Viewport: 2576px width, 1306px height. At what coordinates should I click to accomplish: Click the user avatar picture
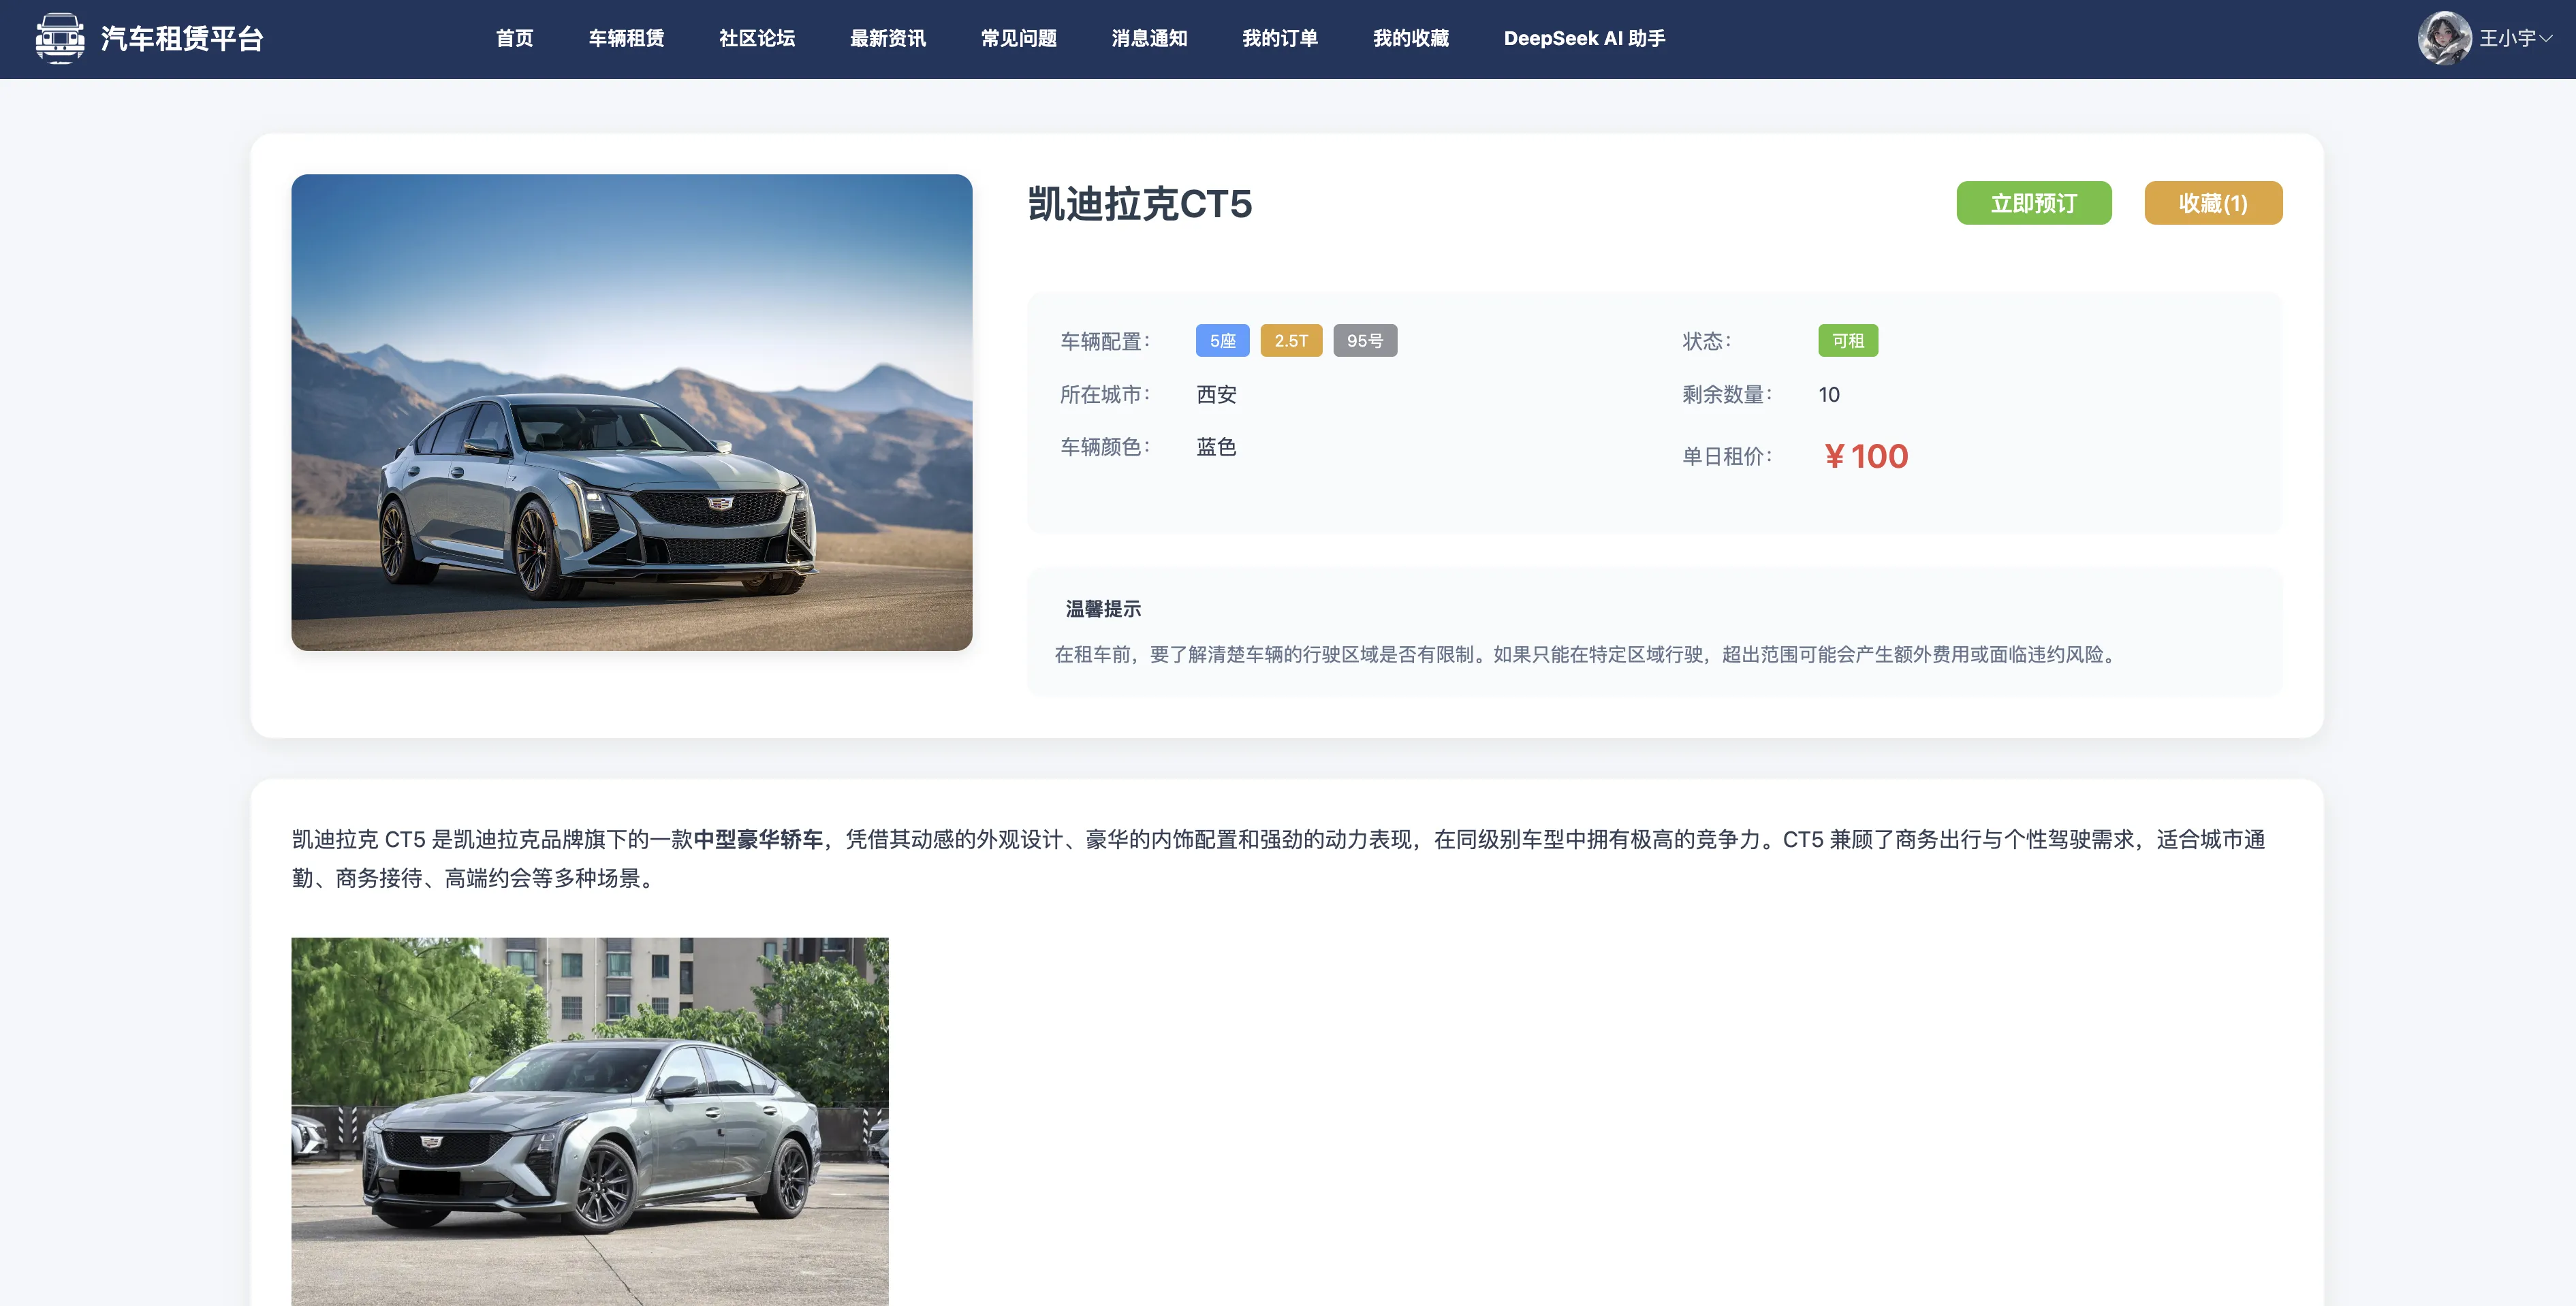(2444, 38)
